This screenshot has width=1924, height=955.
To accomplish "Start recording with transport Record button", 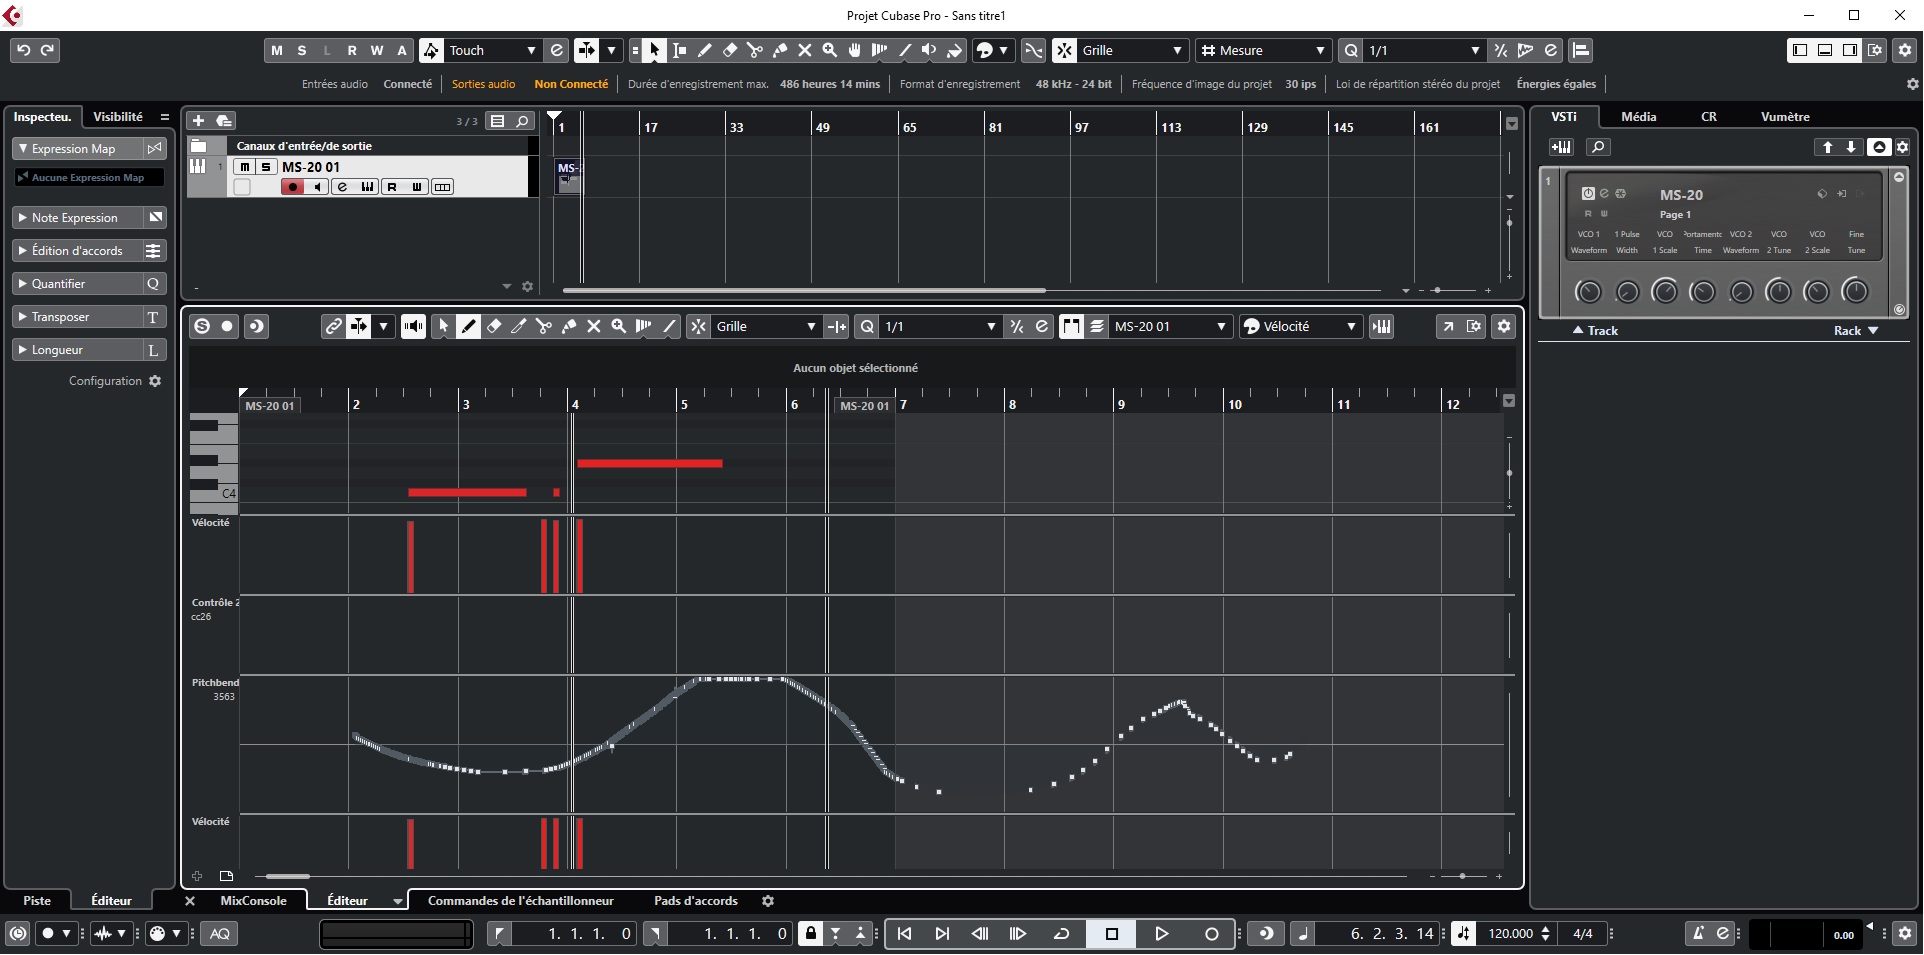I will click(x=1211, y=934).
